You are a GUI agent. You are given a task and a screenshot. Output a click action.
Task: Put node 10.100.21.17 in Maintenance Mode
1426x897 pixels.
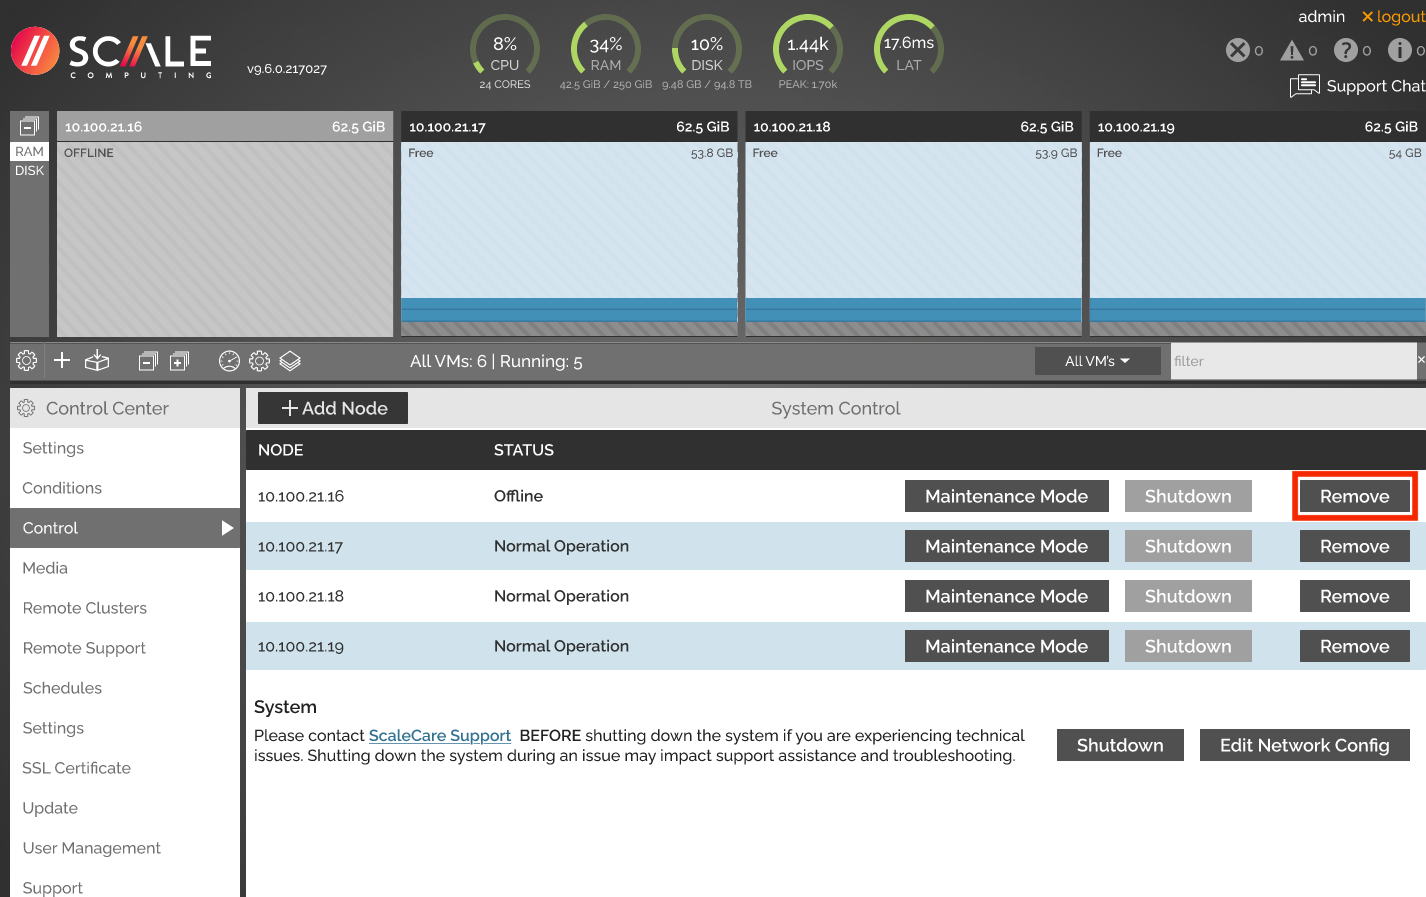click(1007, 546)
